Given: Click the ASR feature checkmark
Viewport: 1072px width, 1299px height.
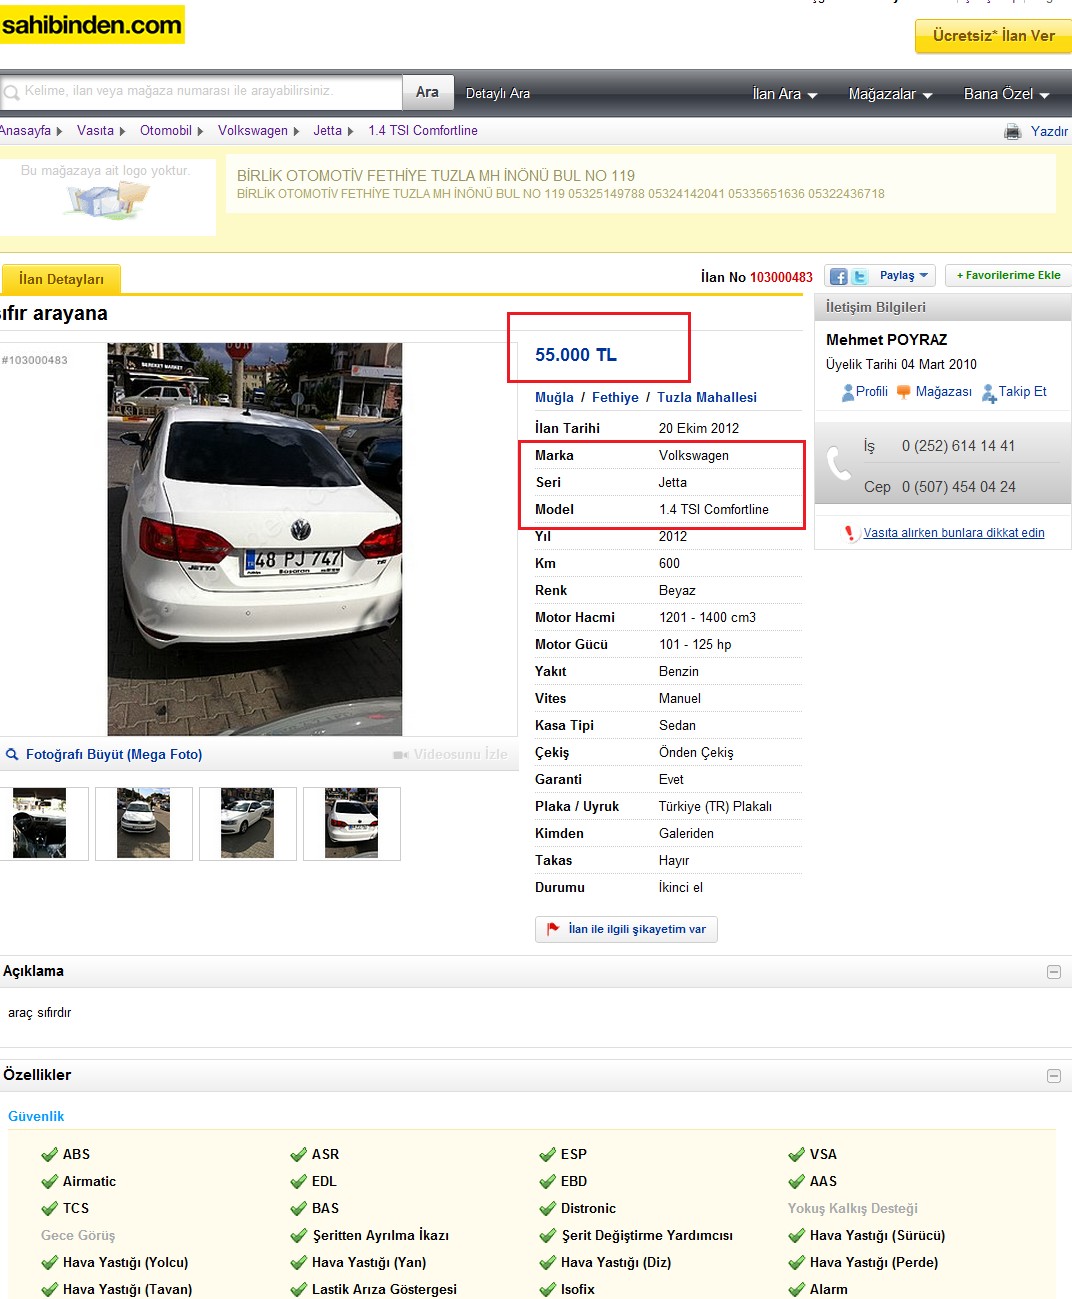Looking at the screenshot, I should click(x=298, y=1155).
